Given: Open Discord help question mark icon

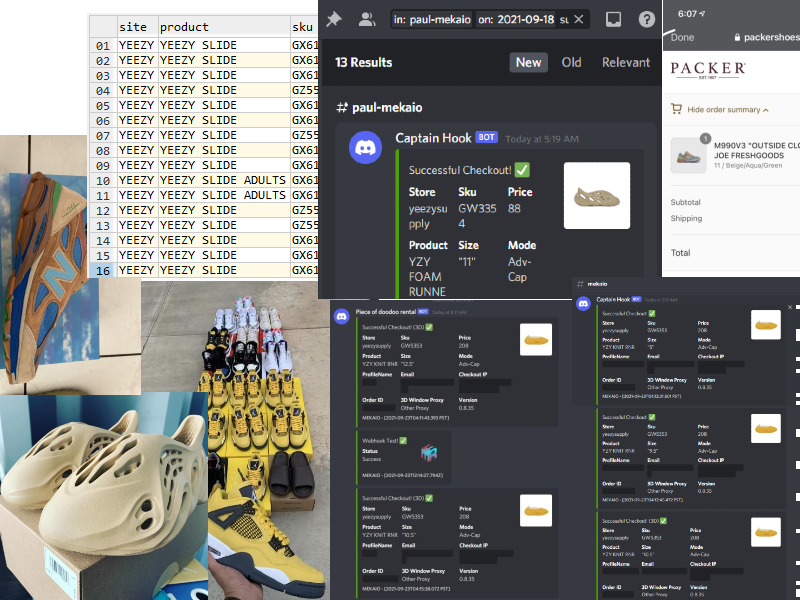Looking at the screenshot, I should pos(646,19).
